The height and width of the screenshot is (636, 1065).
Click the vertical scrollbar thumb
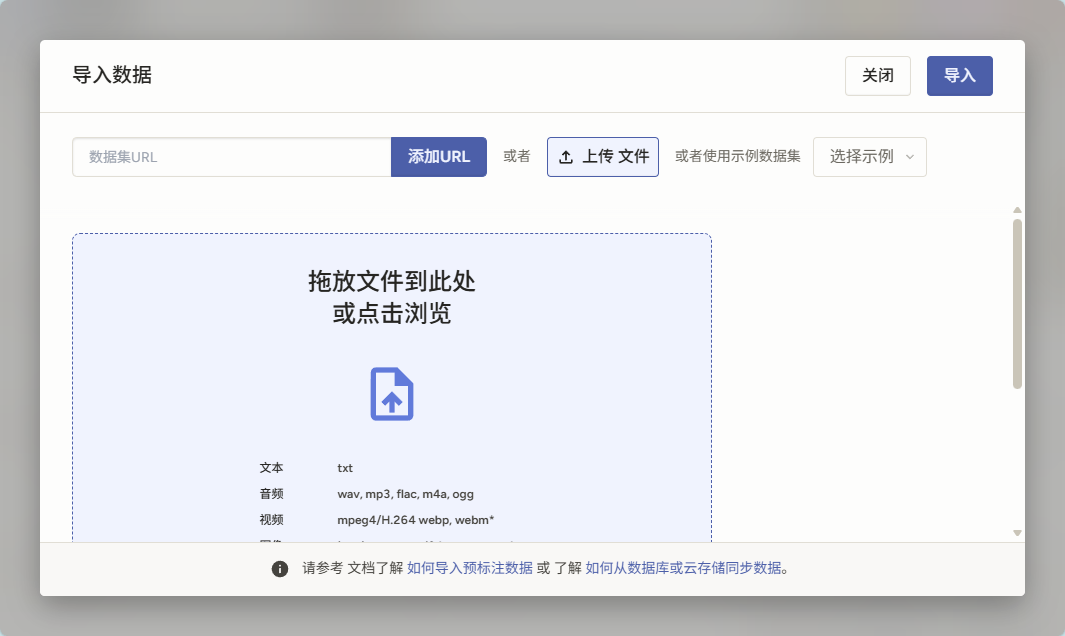(x=1017, y=304)
